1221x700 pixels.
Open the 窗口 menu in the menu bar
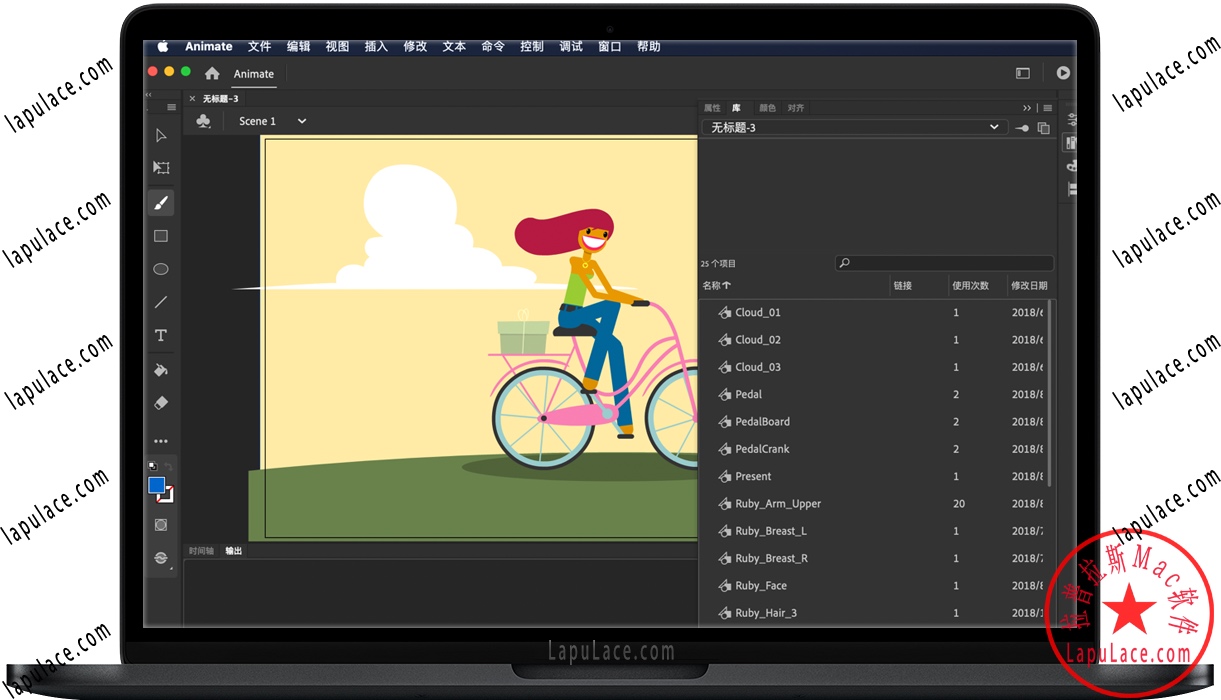[x=609, y=46]
